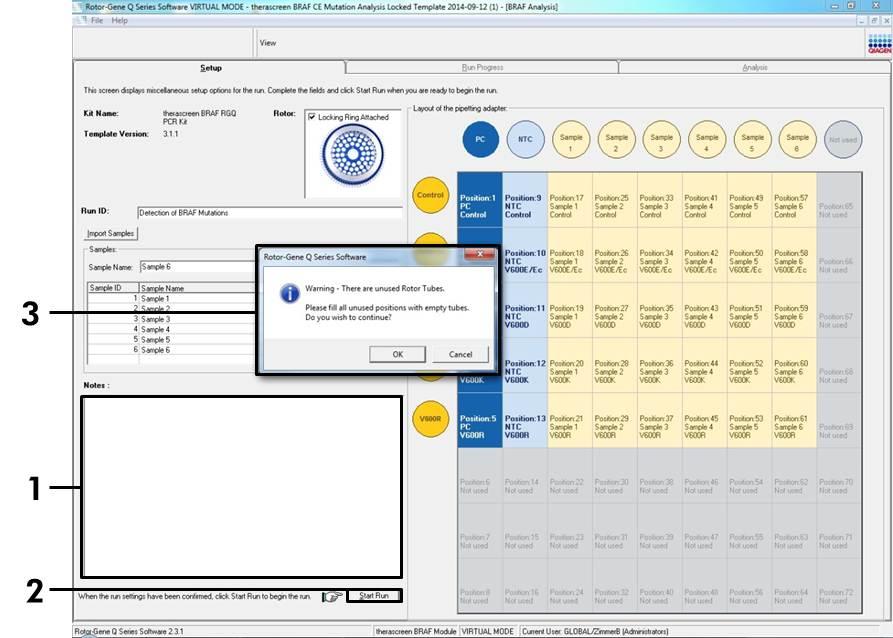Click Position:33 Sample 3 Control cell

(660, 200)
